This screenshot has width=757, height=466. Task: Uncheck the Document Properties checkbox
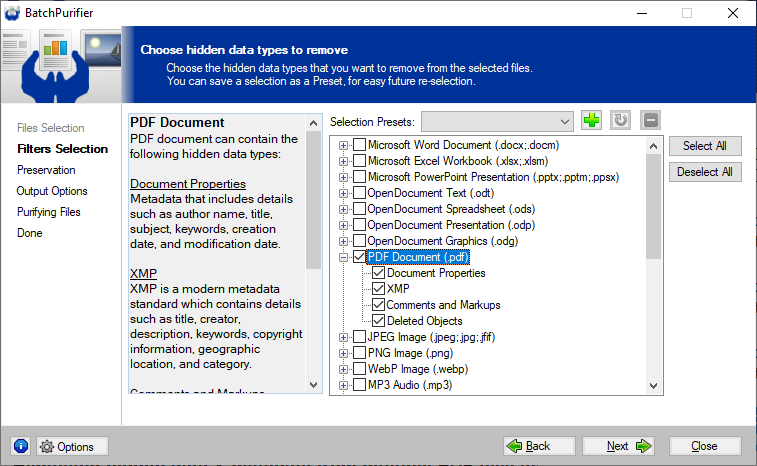pos(378,273)
